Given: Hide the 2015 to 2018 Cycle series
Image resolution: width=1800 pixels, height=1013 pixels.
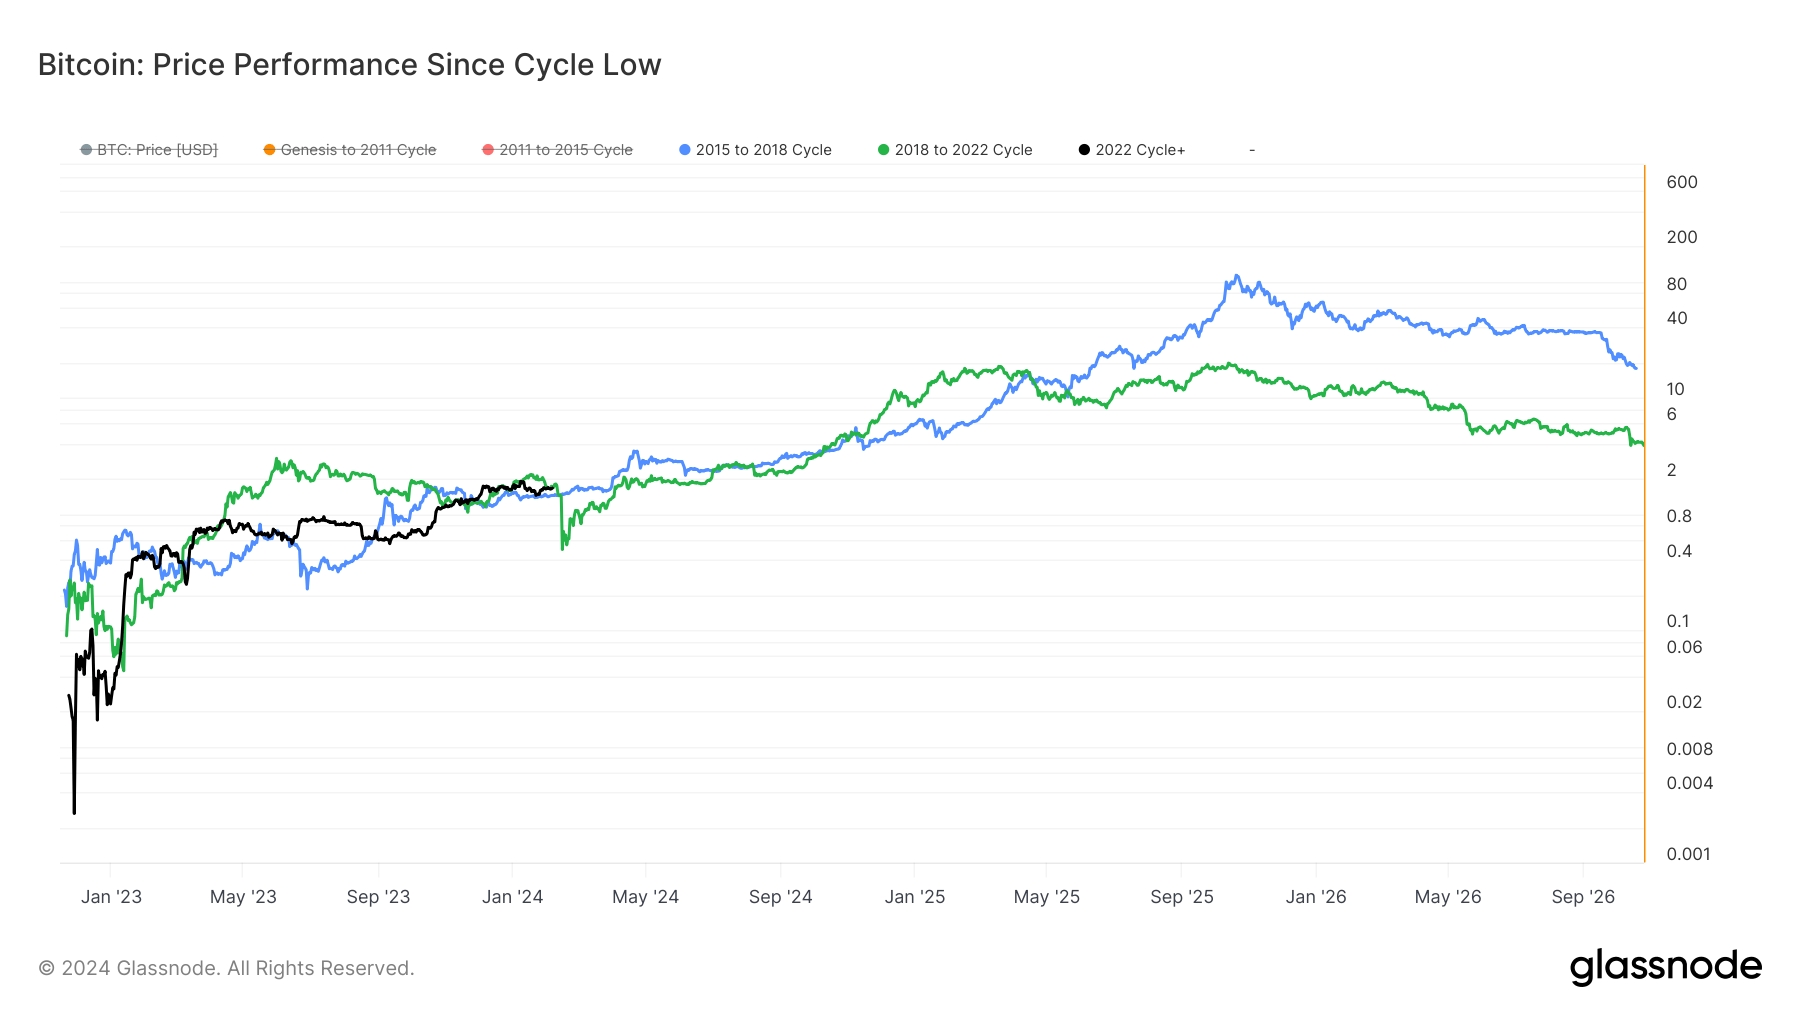Looking at the screenshot, I should [763, 150].
